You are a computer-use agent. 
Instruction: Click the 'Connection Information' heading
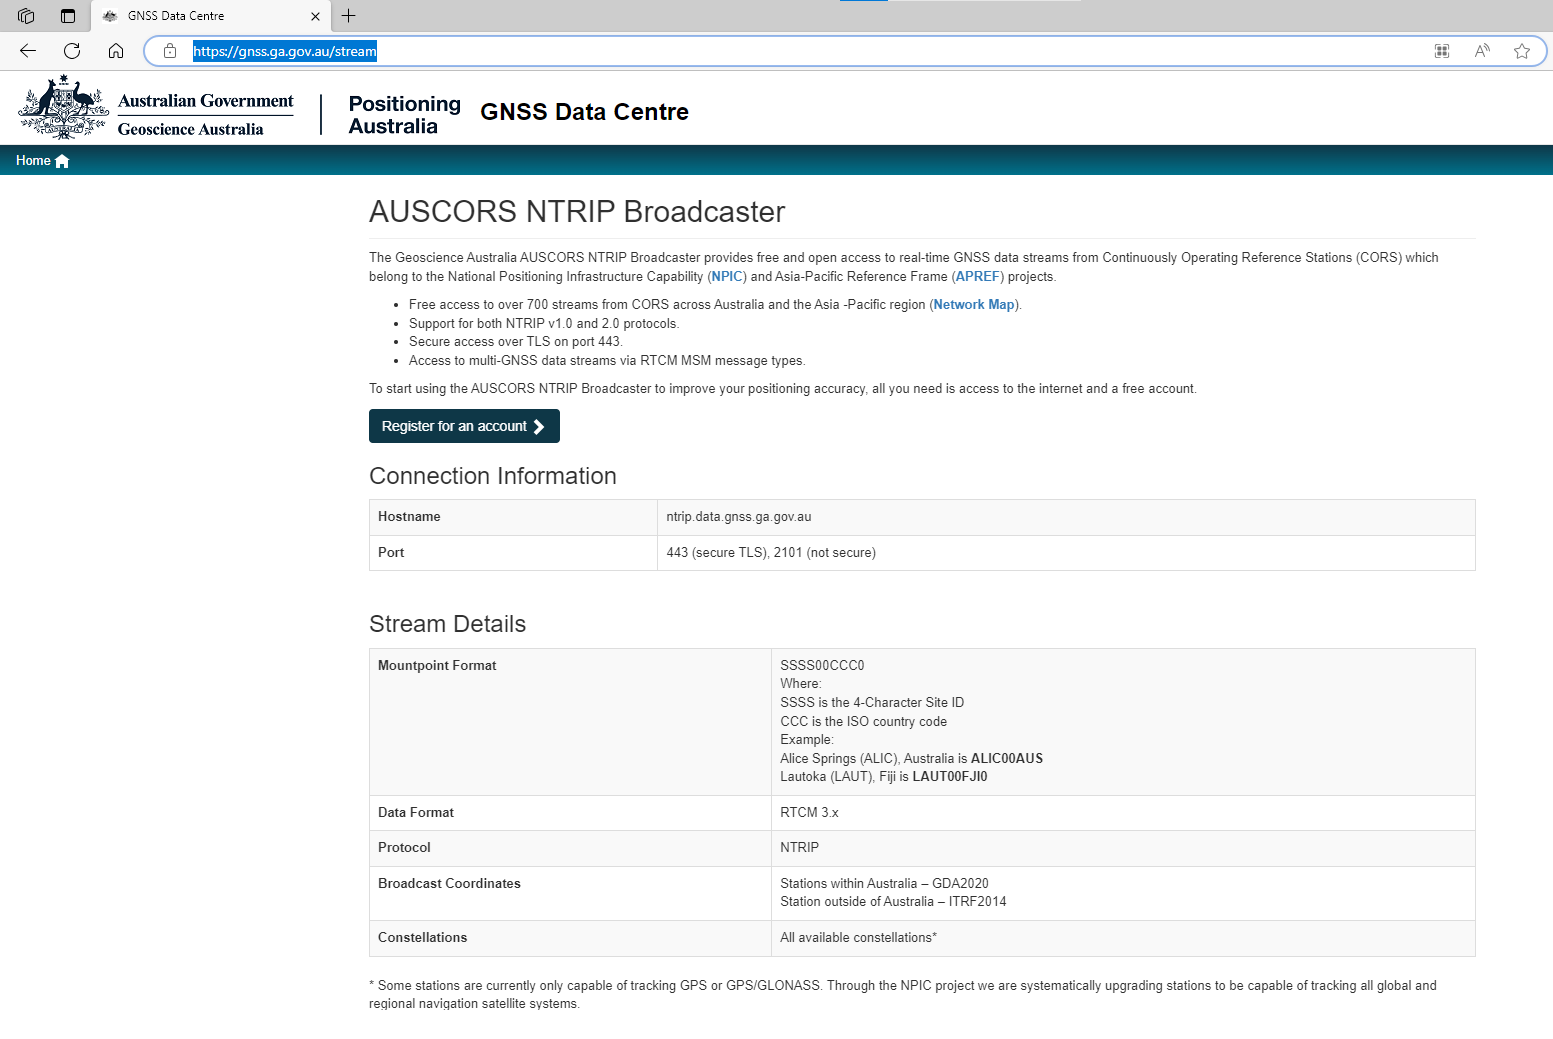493,476
